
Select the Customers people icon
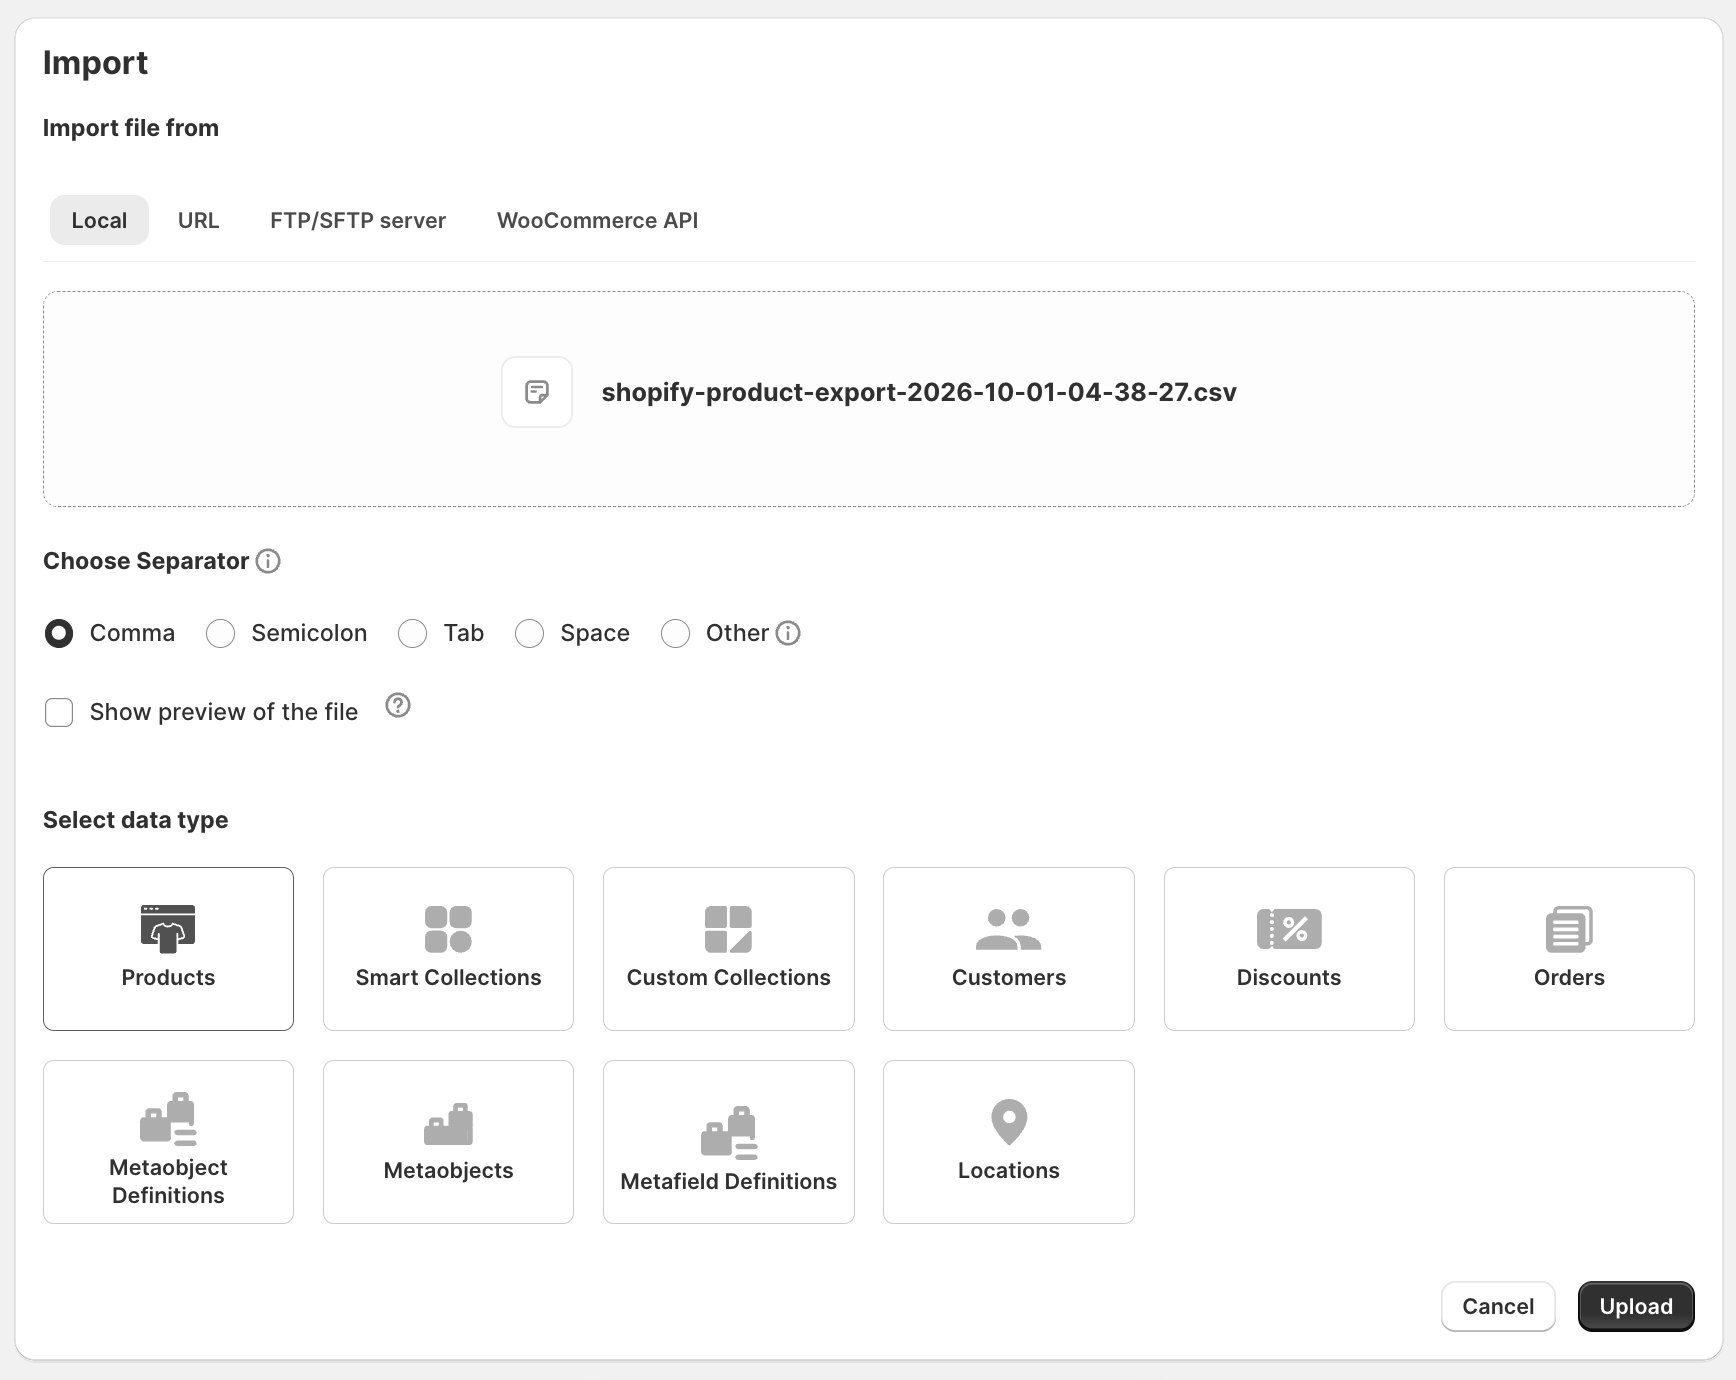coord(1008,929)
